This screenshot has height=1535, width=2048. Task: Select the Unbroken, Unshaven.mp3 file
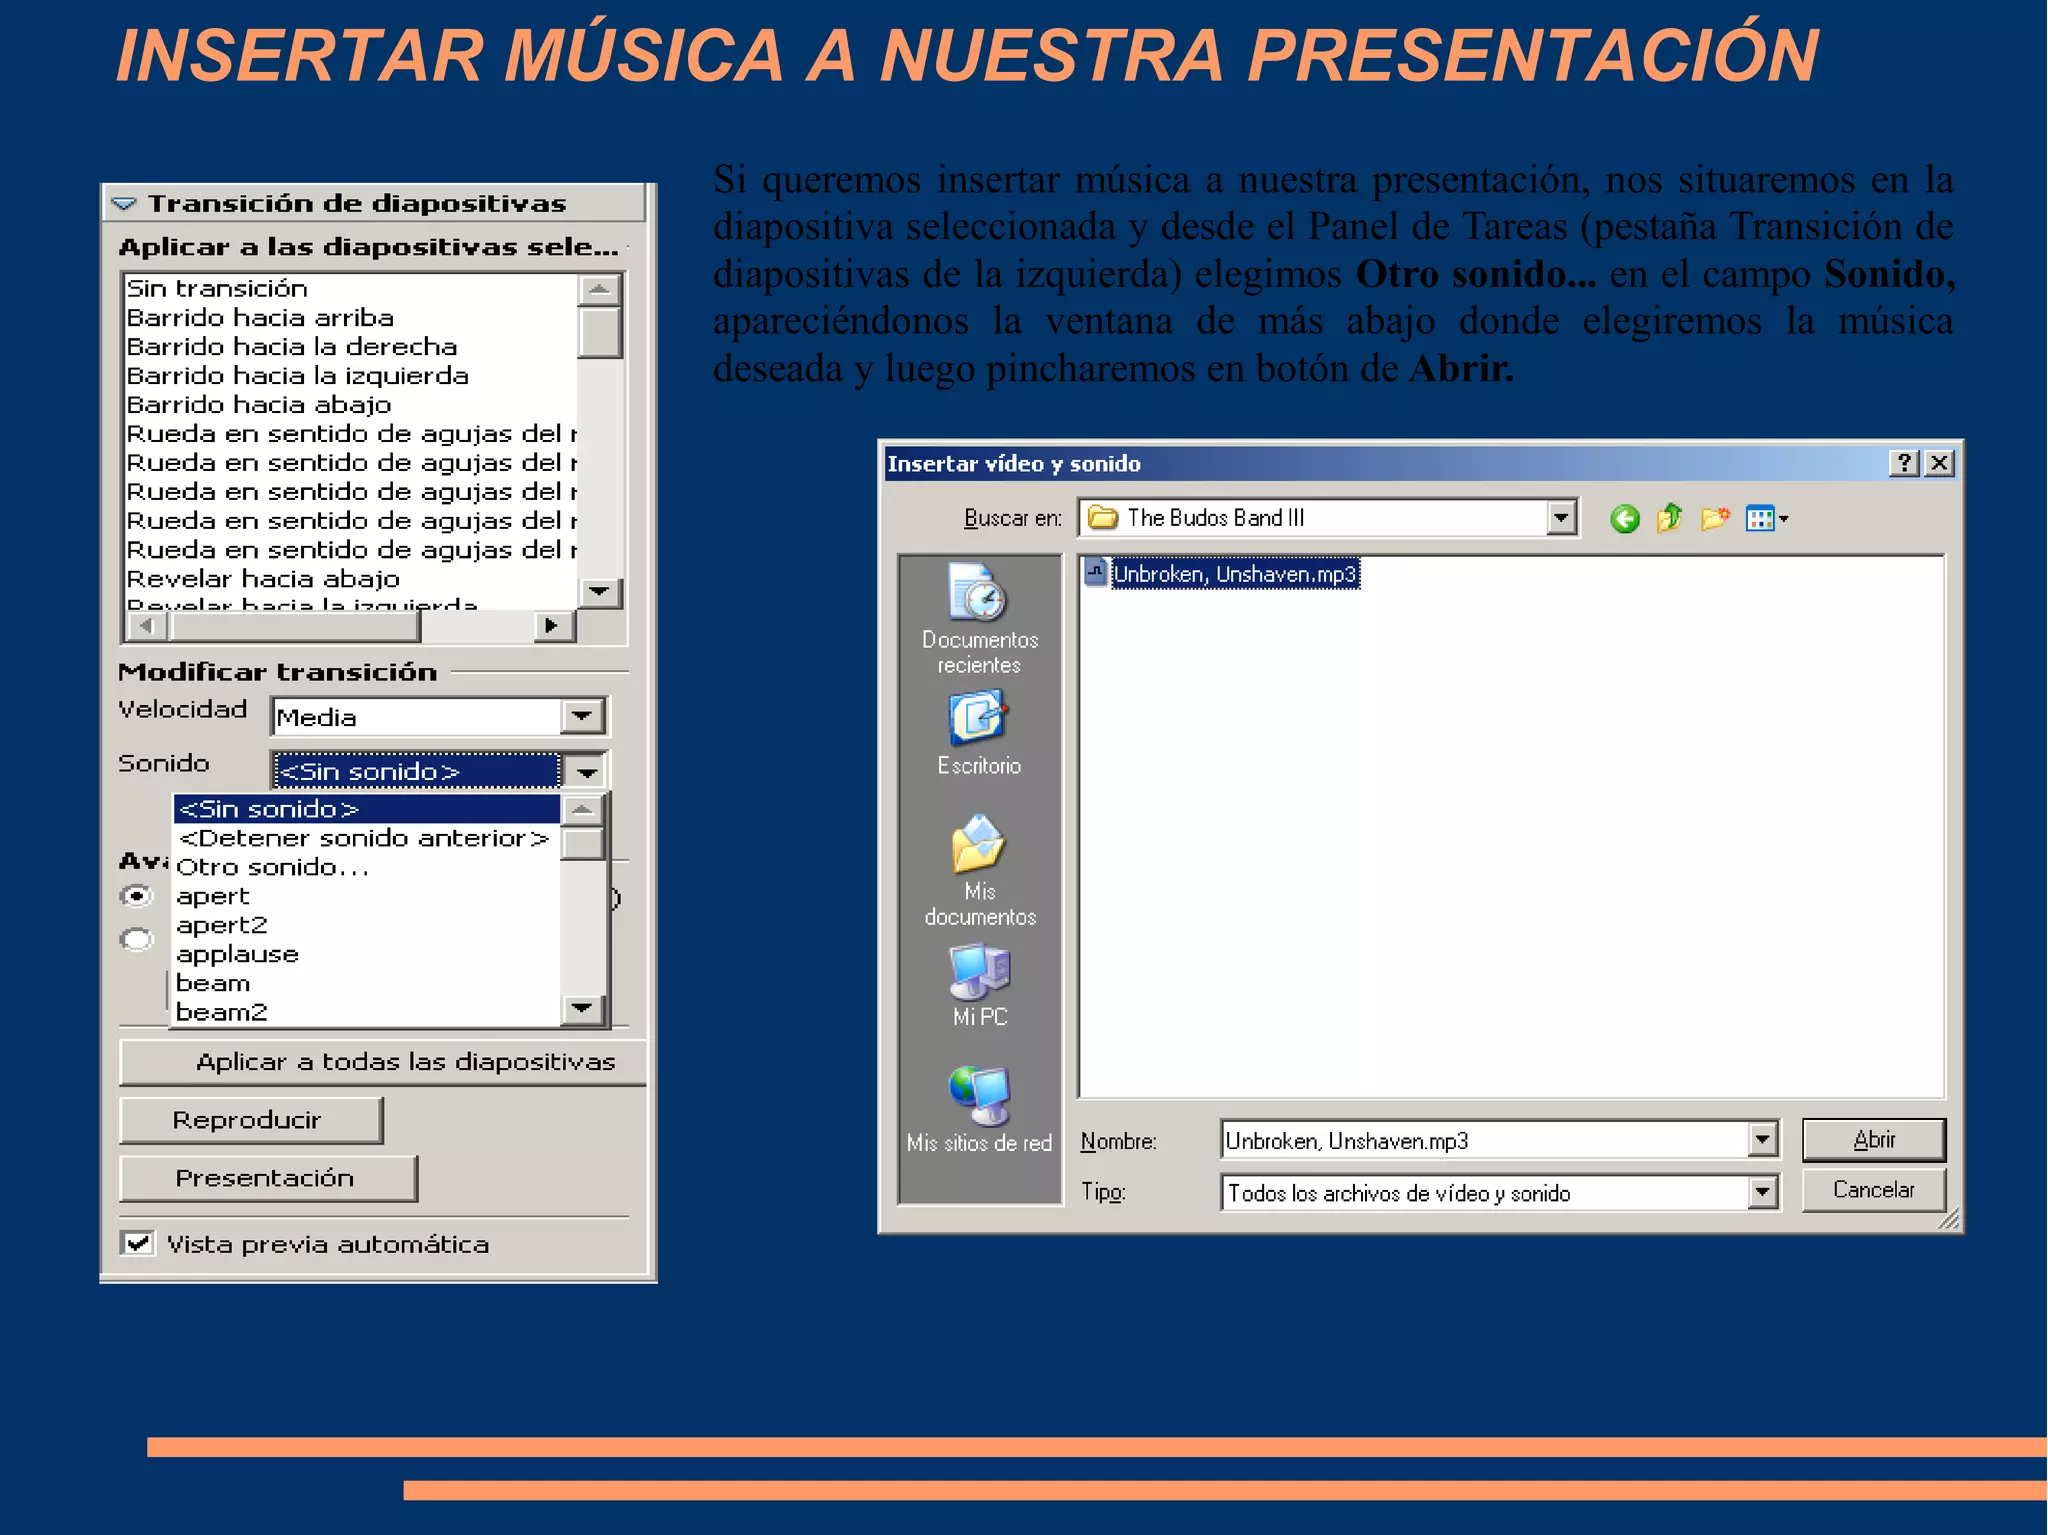click(x=1222, y=573)
